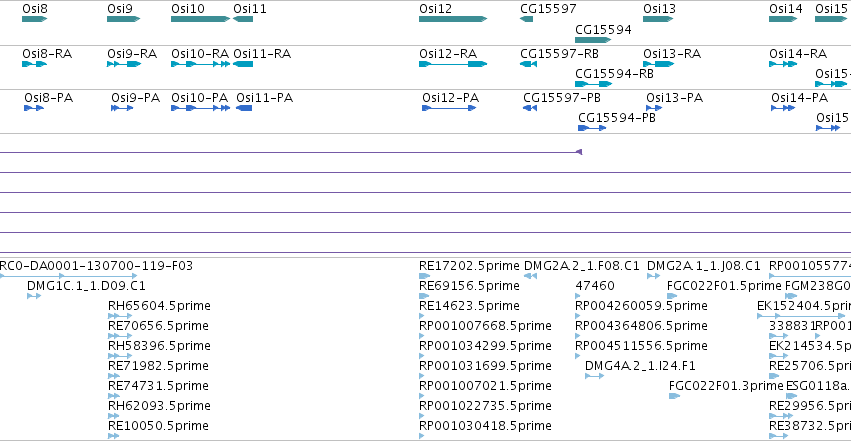Image resolution: width=851 pixels, height=441 pixels.
Task: Click the DMG4A.2_1.I24.F1 EST label
Action: pos(640,366)
